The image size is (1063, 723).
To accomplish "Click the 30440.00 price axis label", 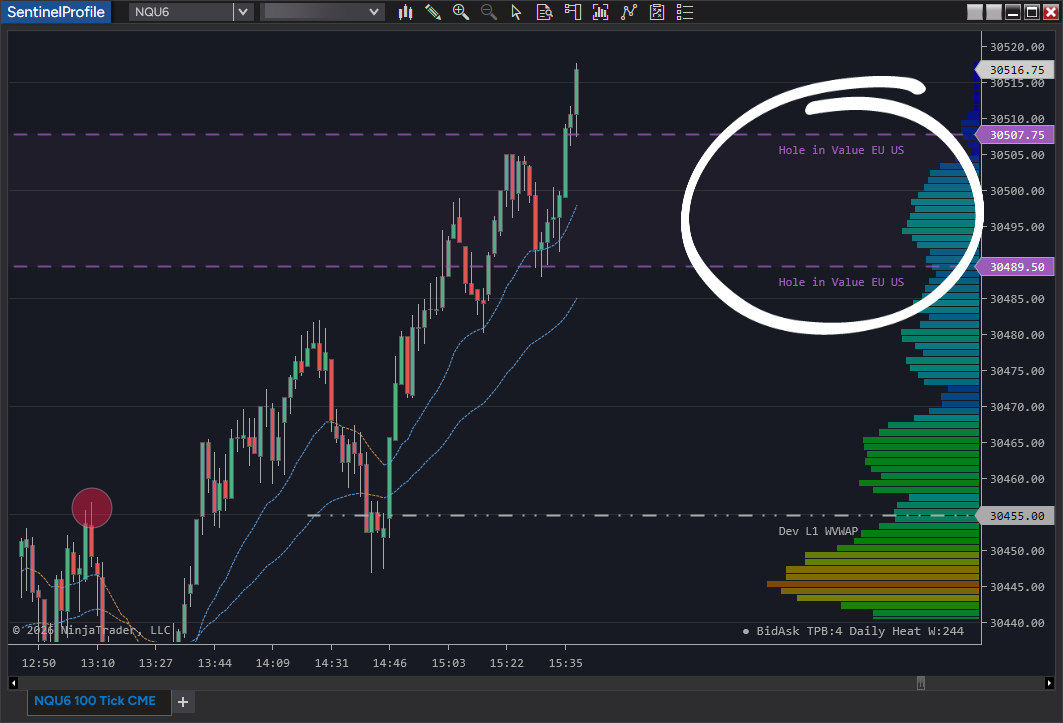I will [1017, 623].
